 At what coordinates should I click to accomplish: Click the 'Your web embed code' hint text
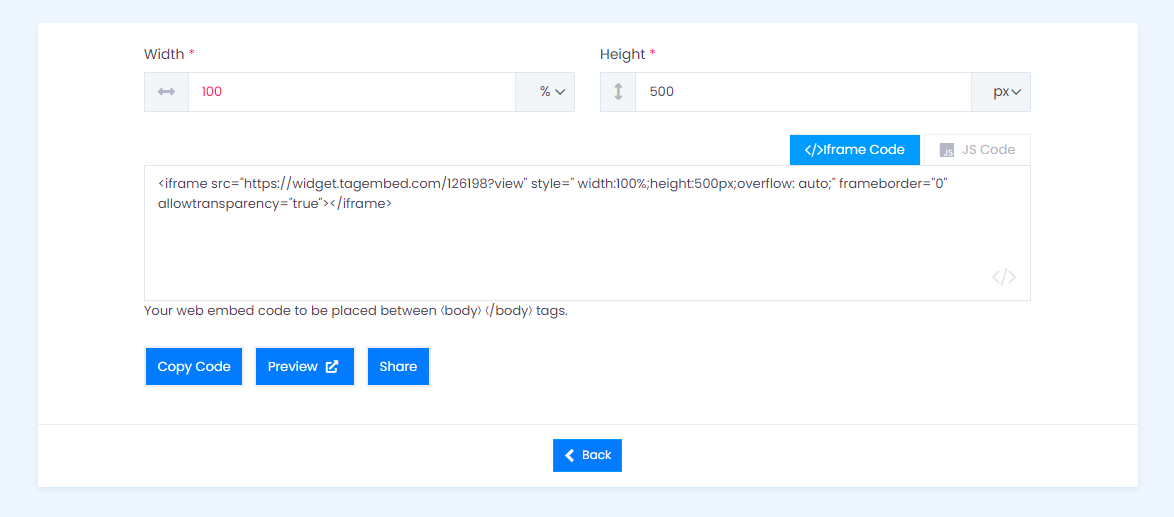[x=356, y=310]
